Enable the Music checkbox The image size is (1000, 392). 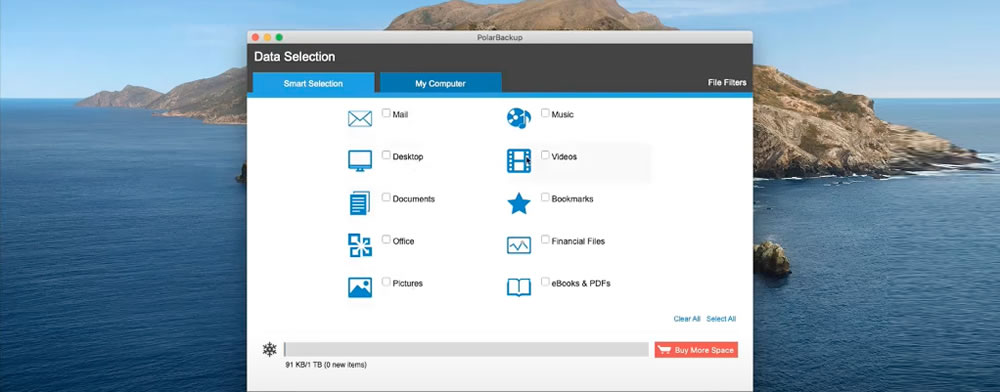click(545, 113)
